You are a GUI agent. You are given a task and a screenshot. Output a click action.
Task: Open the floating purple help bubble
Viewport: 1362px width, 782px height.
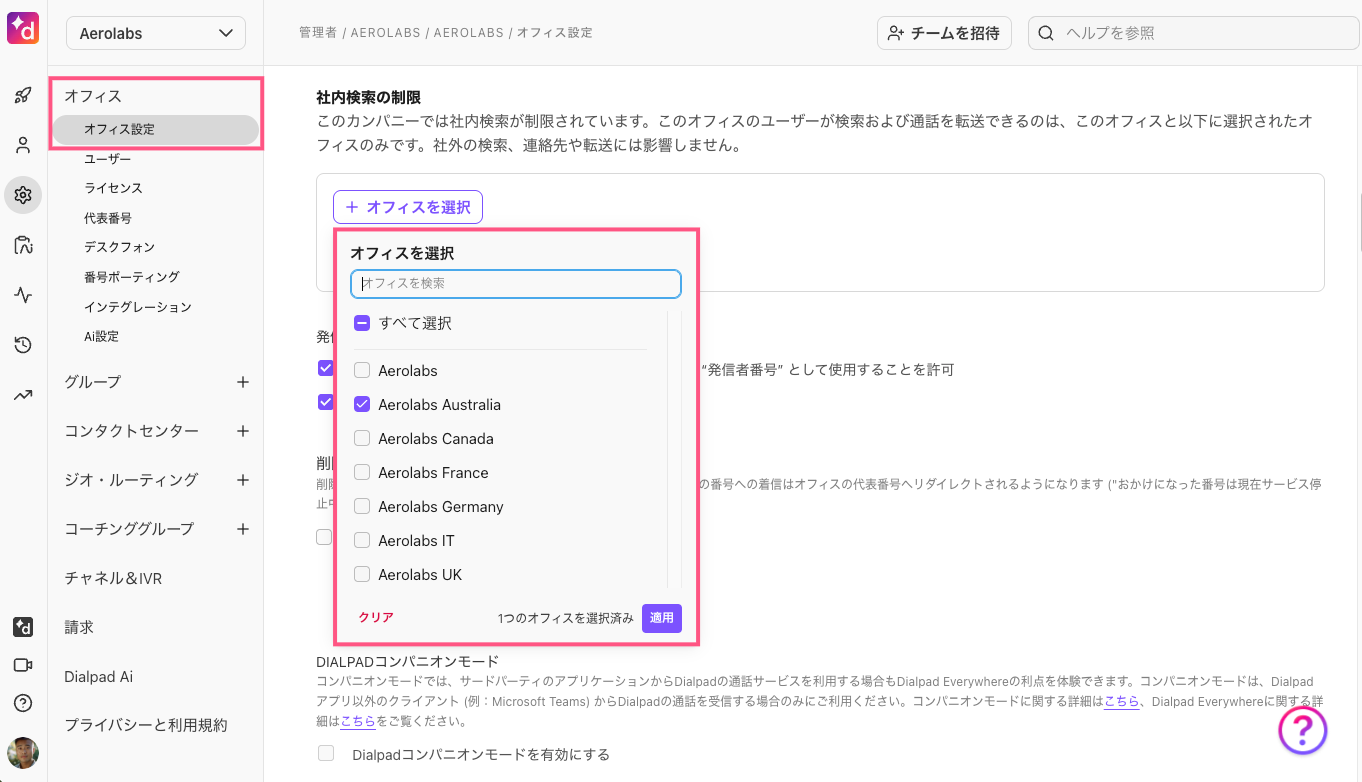tap(1303, 730)
